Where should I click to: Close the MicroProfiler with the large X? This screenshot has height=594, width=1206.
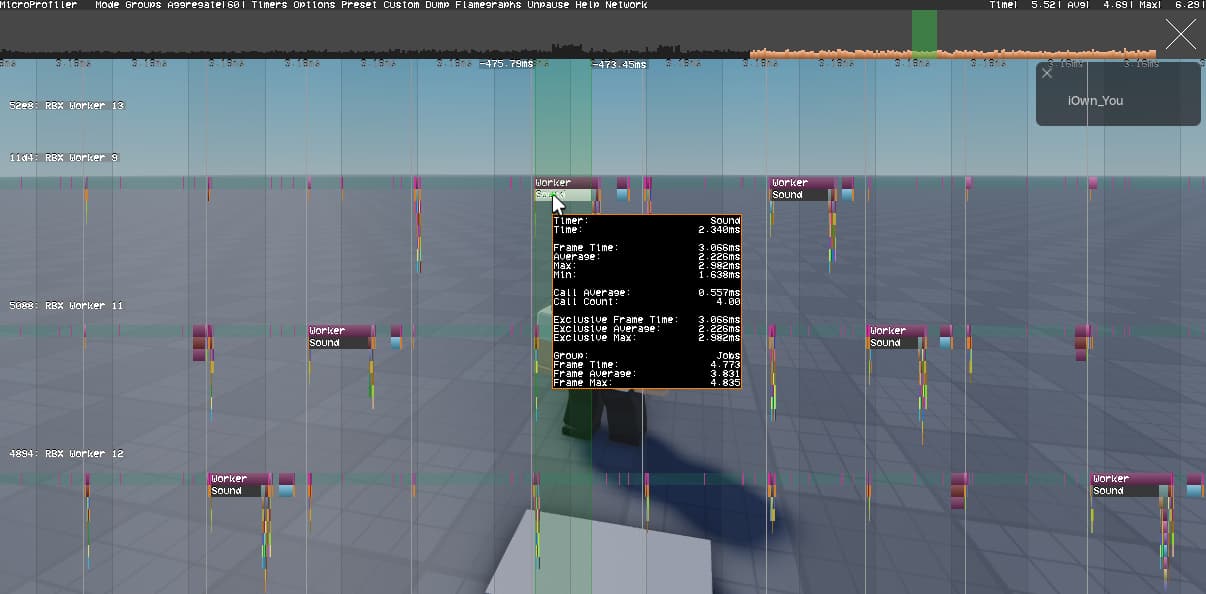(1181, 35)
